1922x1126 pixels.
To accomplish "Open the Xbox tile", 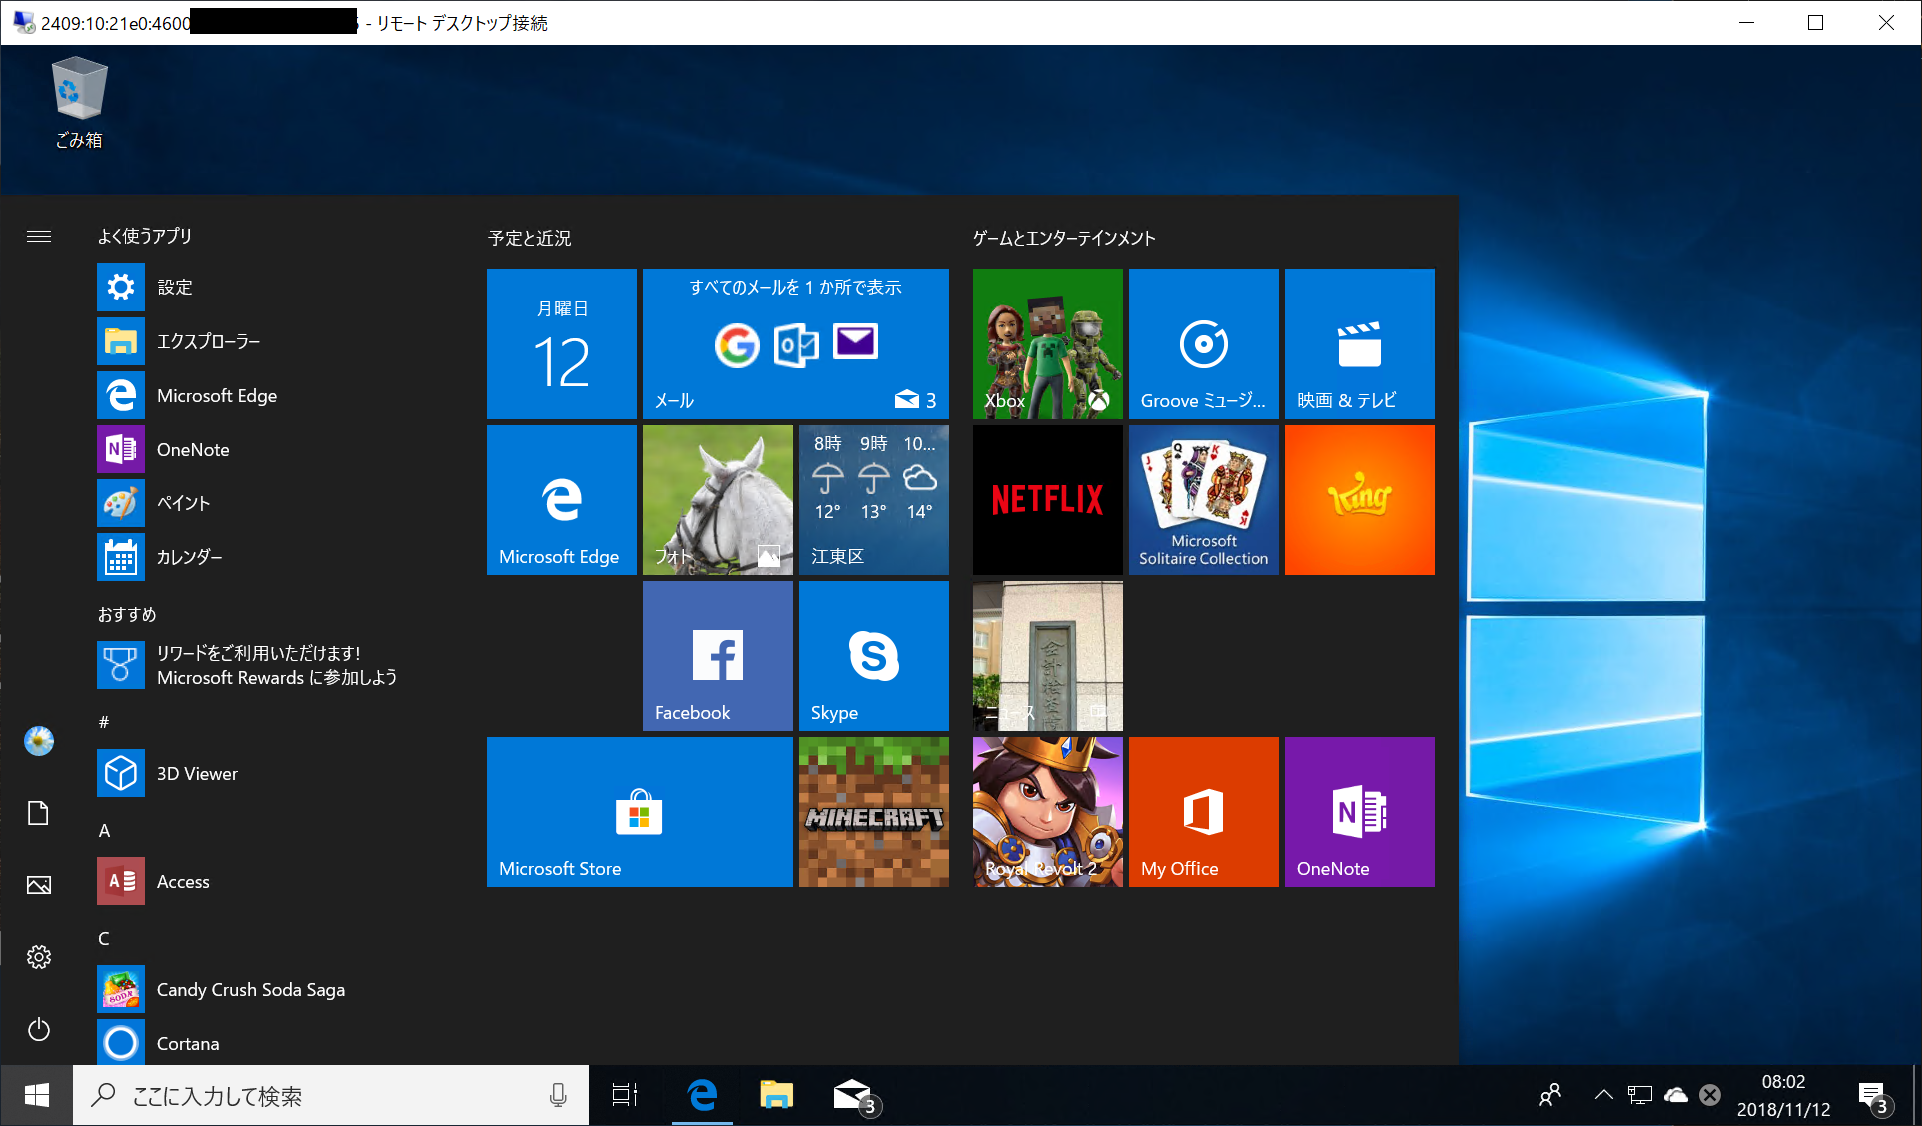I will coord(1047,343).
